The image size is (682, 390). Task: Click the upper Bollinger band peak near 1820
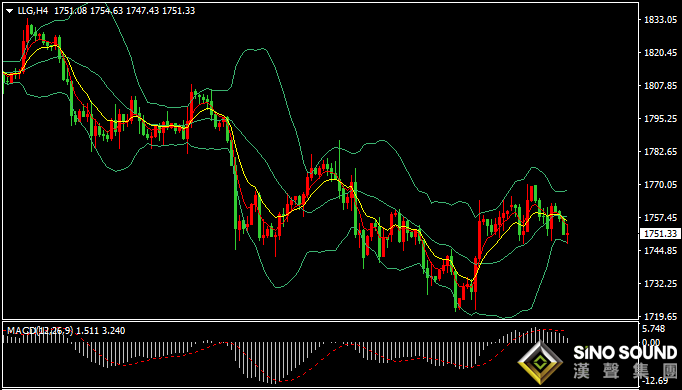256,50
